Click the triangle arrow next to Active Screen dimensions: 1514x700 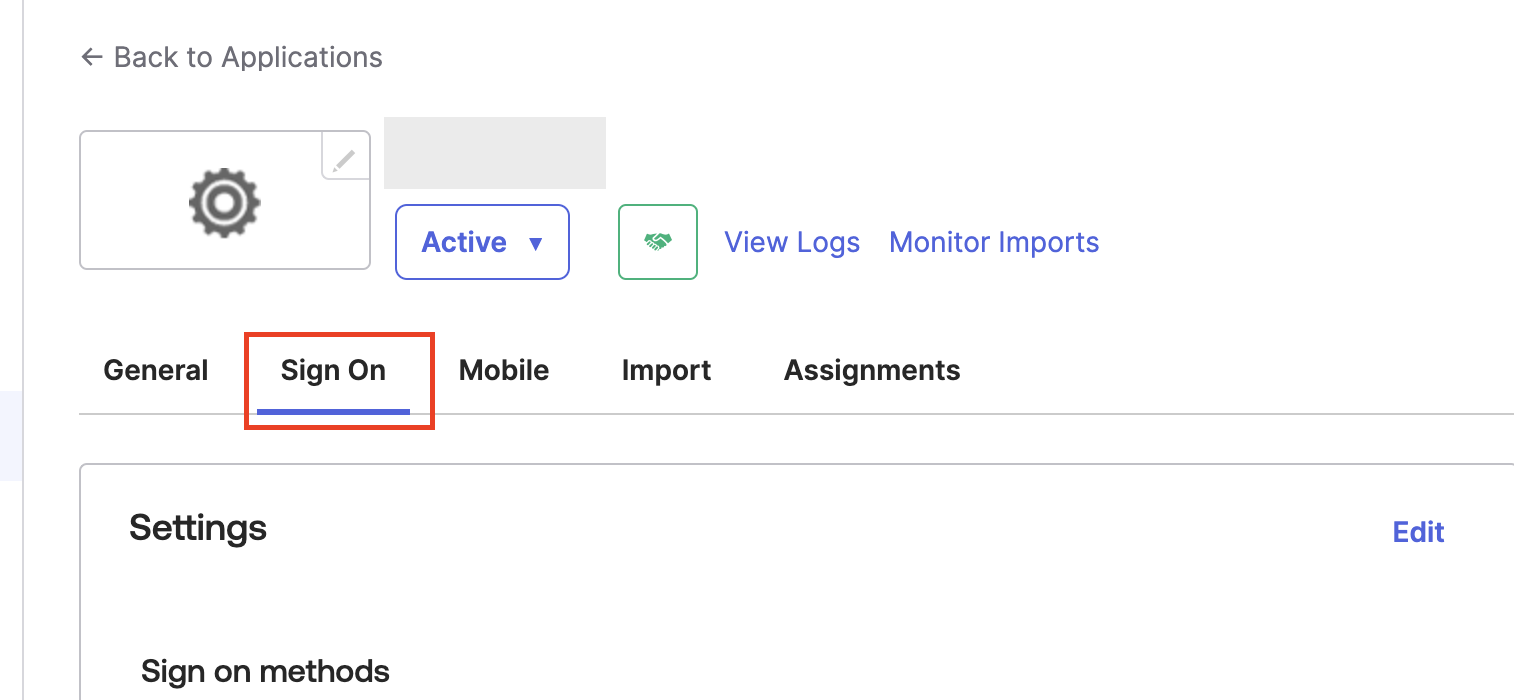[535, 243]
